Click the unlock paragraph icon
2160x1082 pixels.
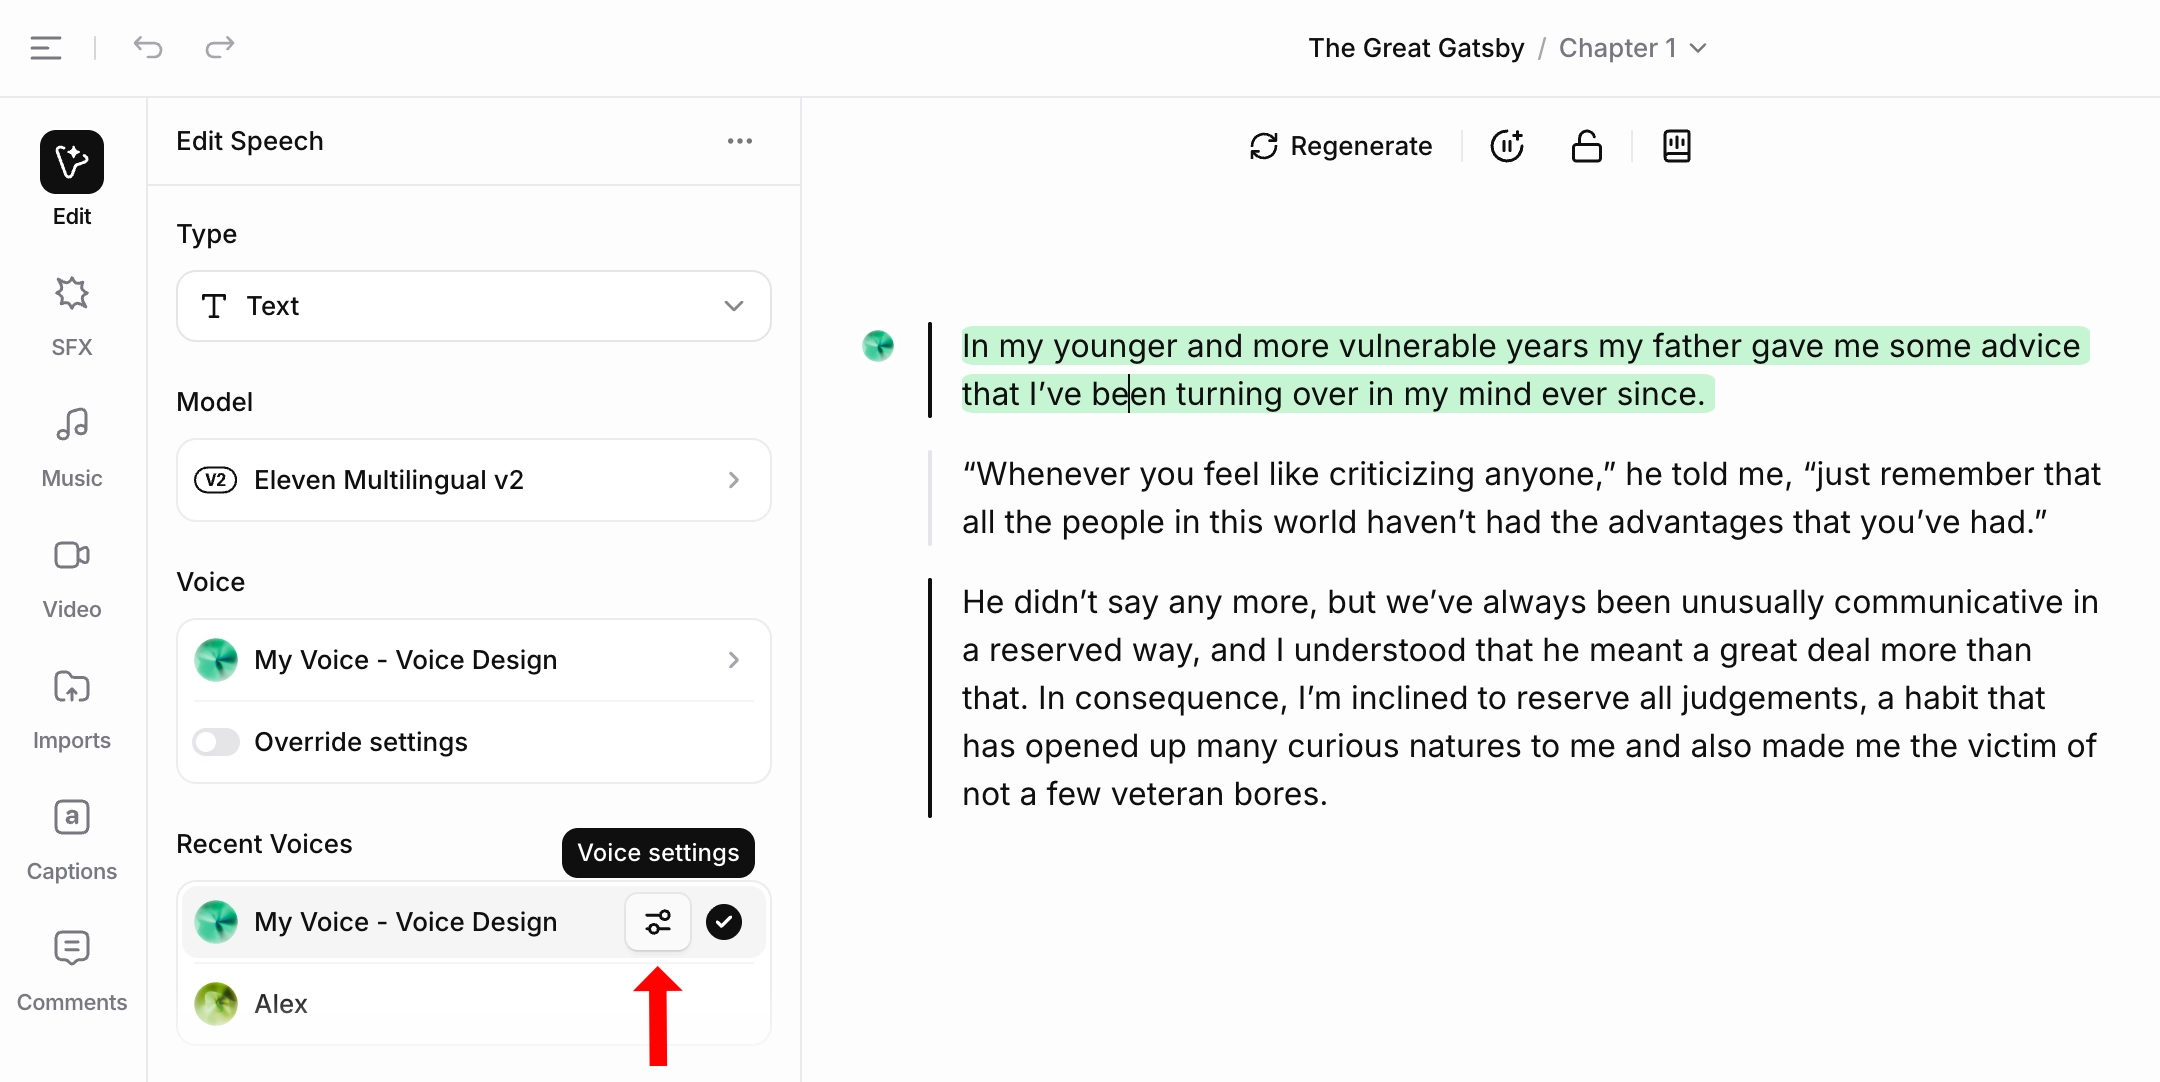click(x=1586, y=146)
